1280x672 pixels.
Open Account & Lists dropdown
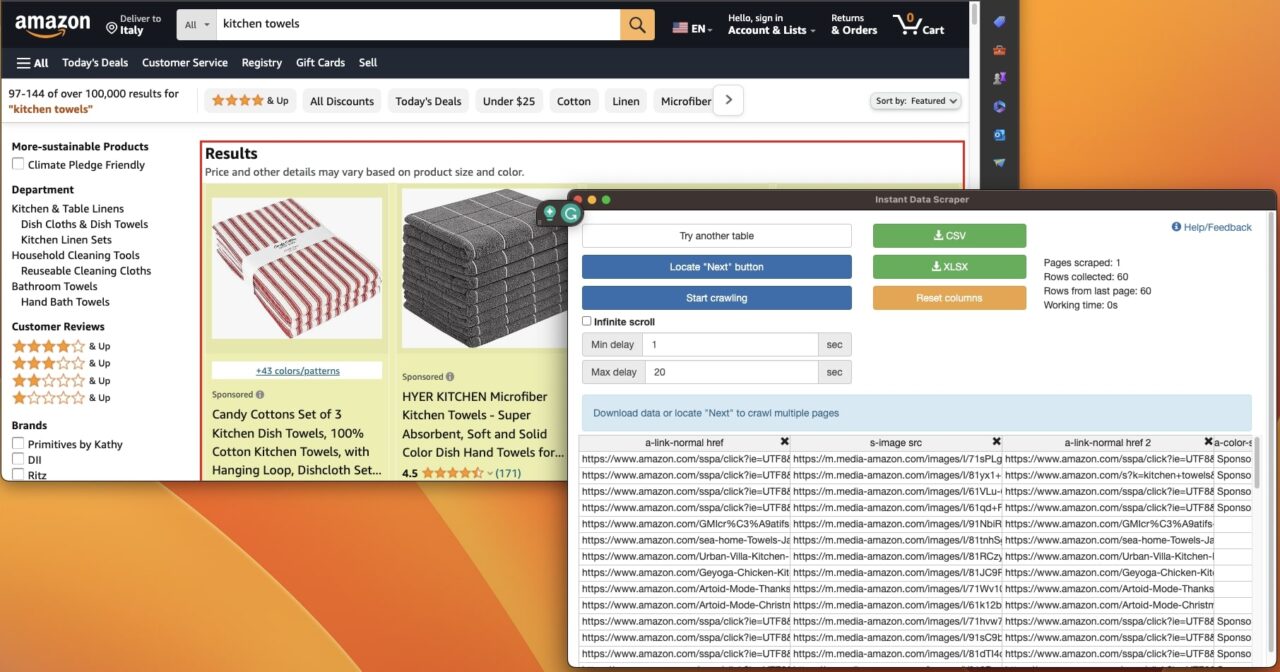[771, 25]
